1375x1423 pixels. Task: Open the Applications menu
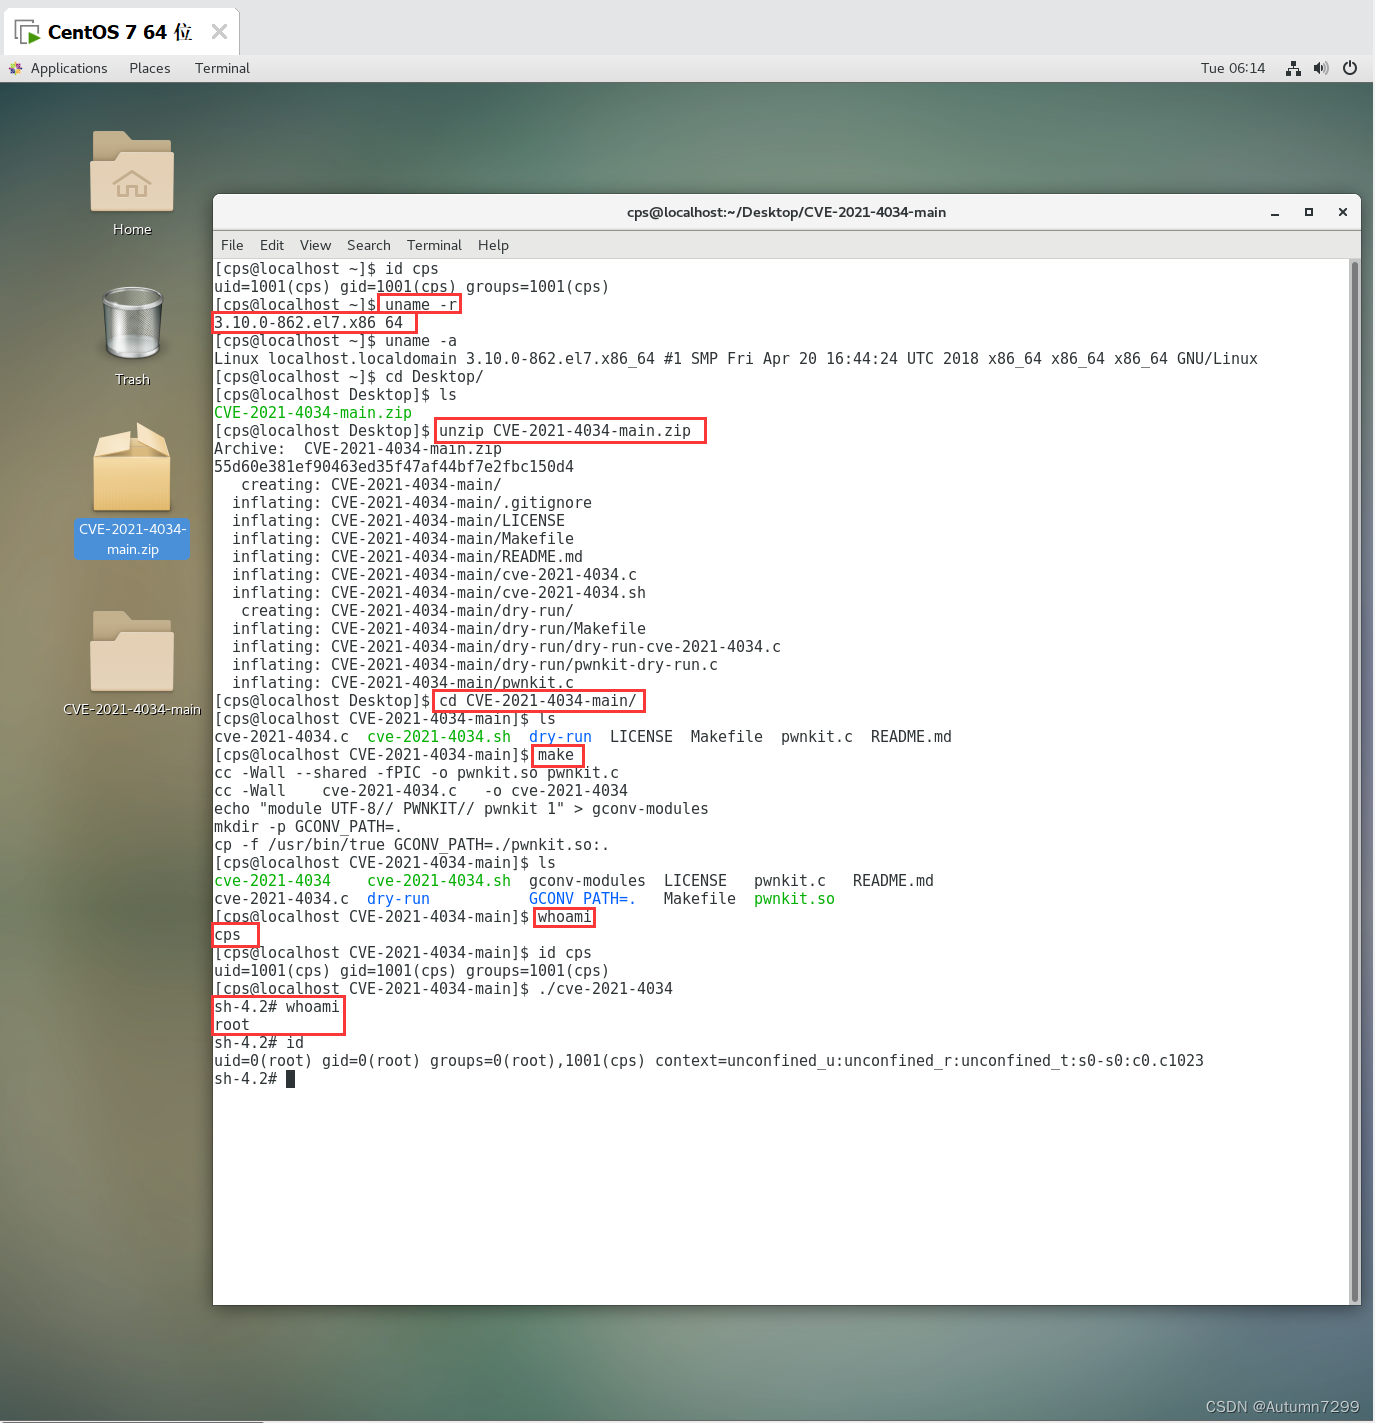(x=69, y=68)
